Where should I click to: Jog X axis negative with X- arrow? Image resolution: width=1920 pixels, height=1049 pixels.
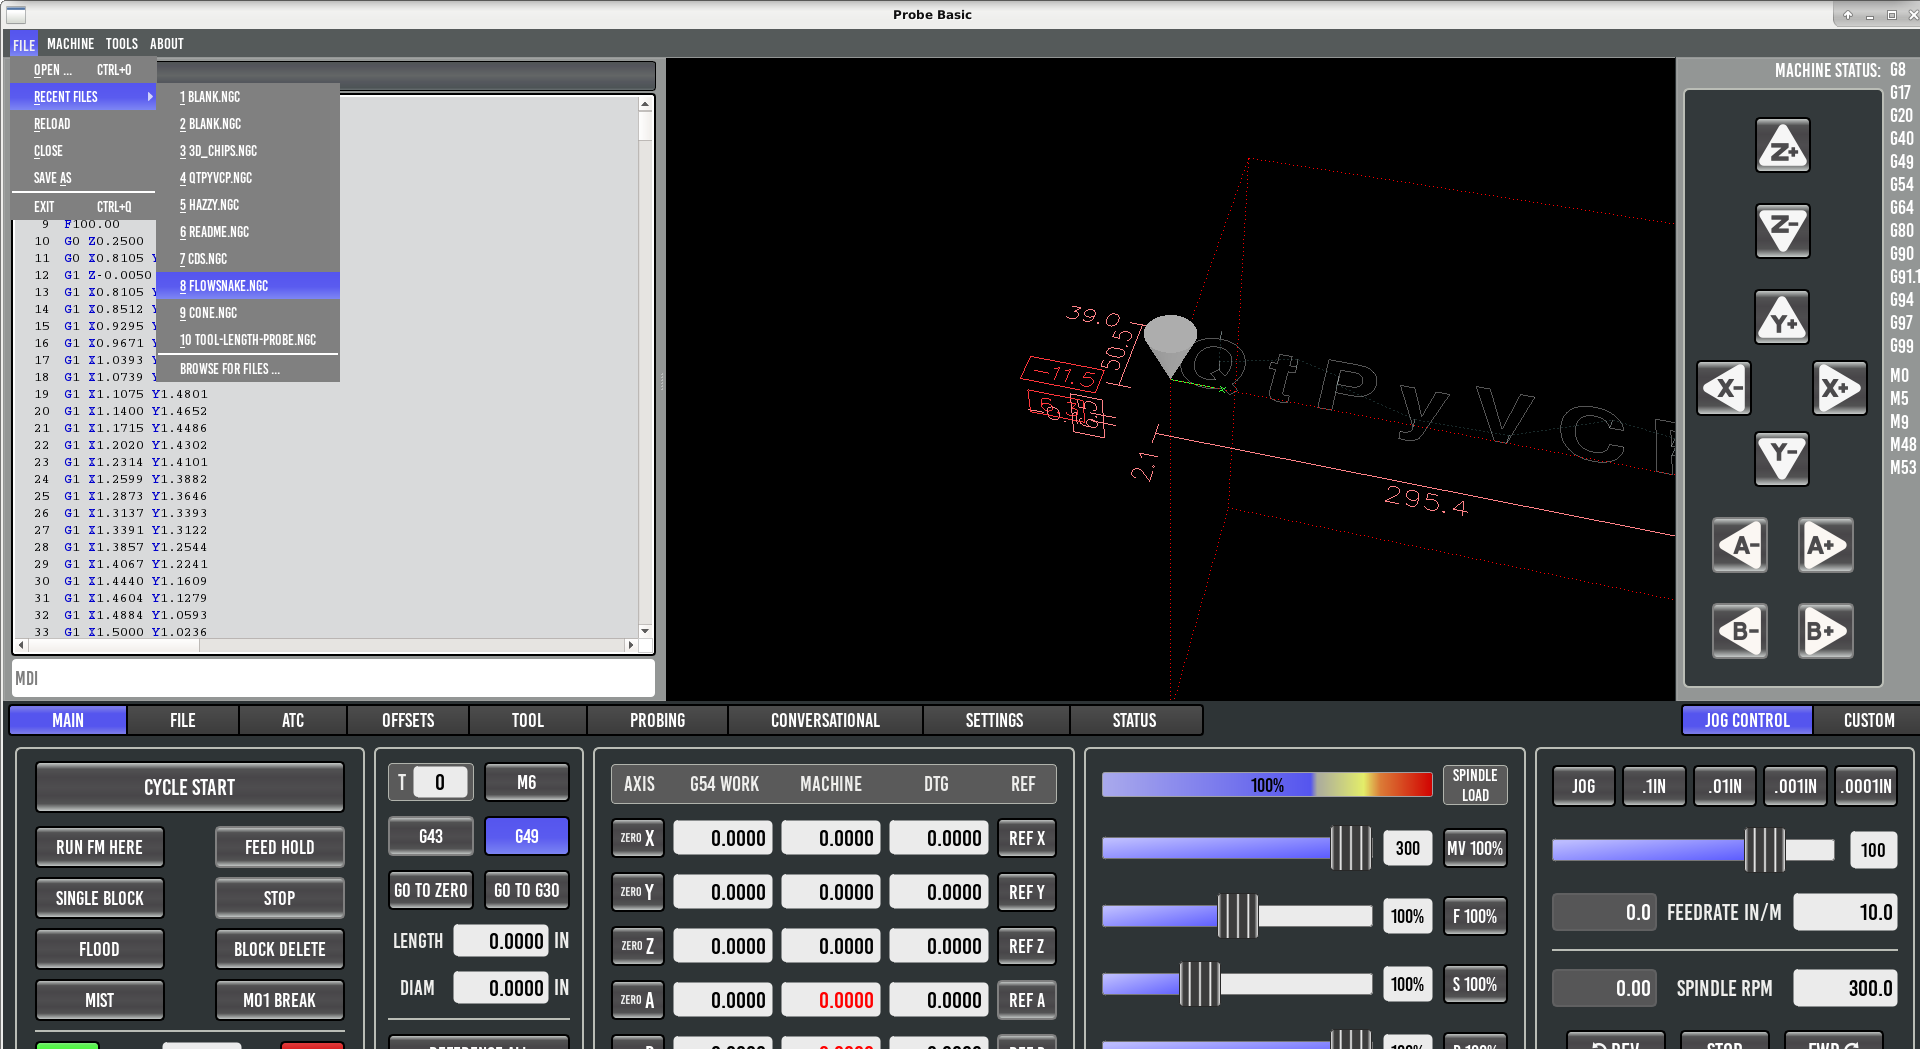tap(1725, 388)
